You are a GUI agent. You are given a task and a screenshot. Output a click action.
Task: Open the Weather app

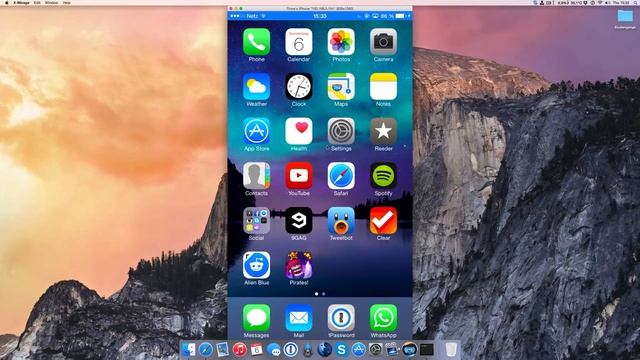click(x=256, y=87)
